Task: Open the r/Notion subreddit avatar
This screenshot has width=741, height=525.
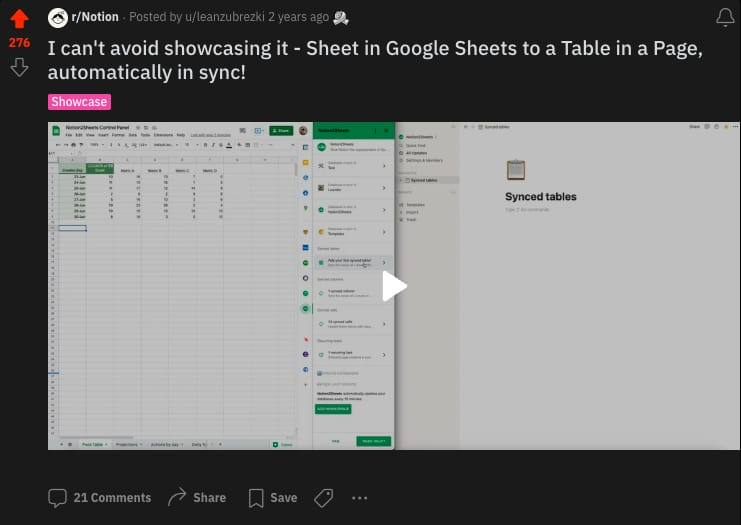Action: point(58,17)
